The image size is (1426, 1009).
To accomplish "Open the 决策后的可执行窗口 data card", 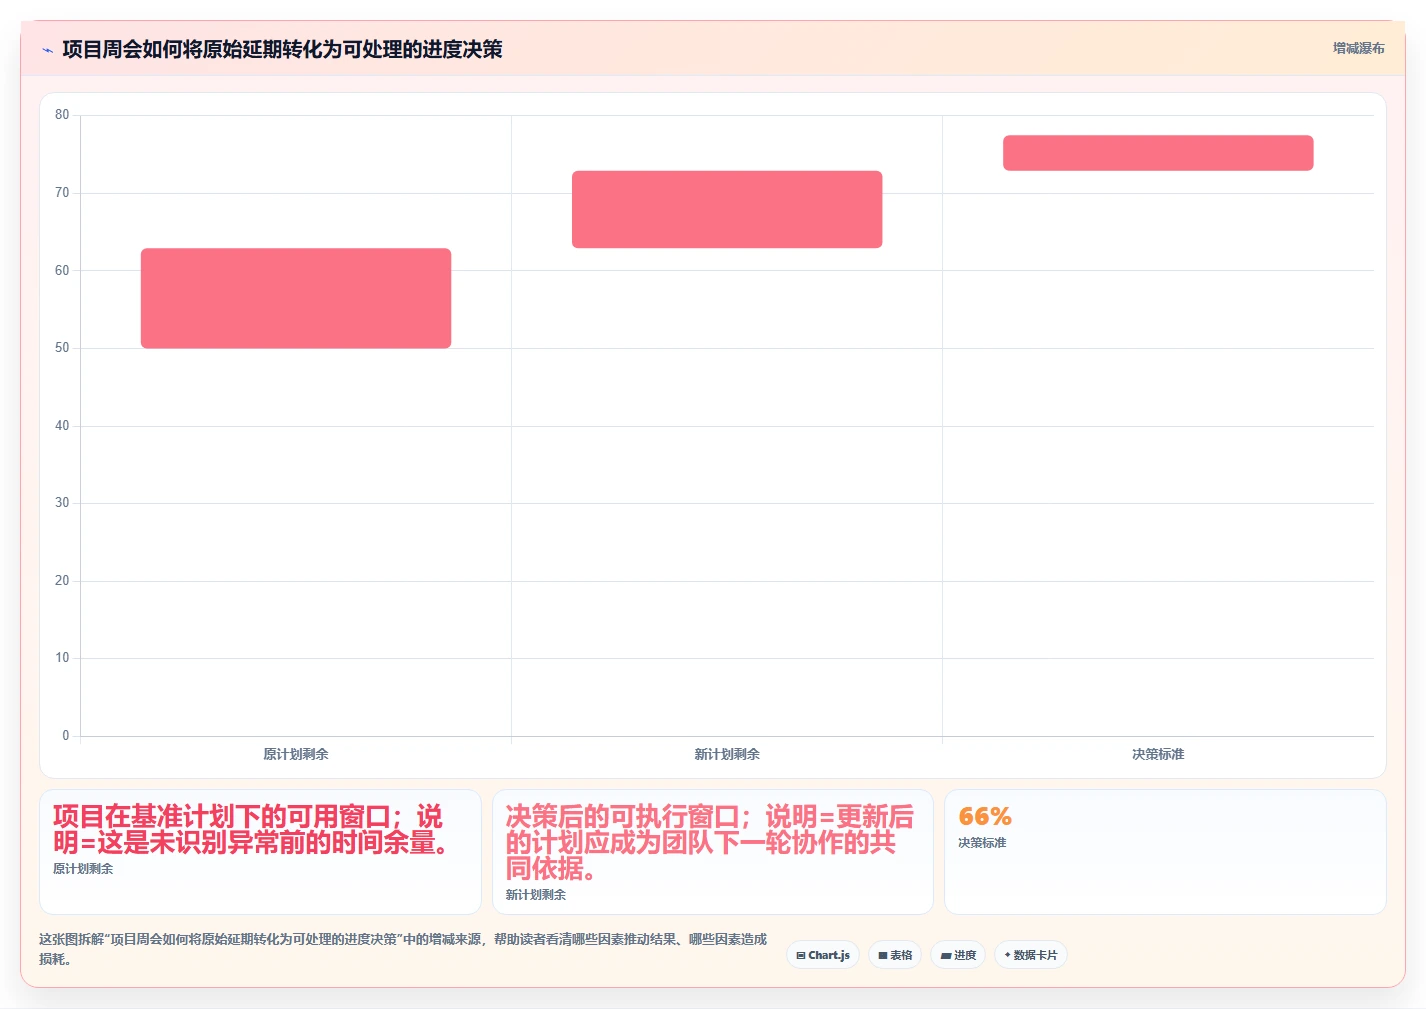I will [x=712, y=852].
